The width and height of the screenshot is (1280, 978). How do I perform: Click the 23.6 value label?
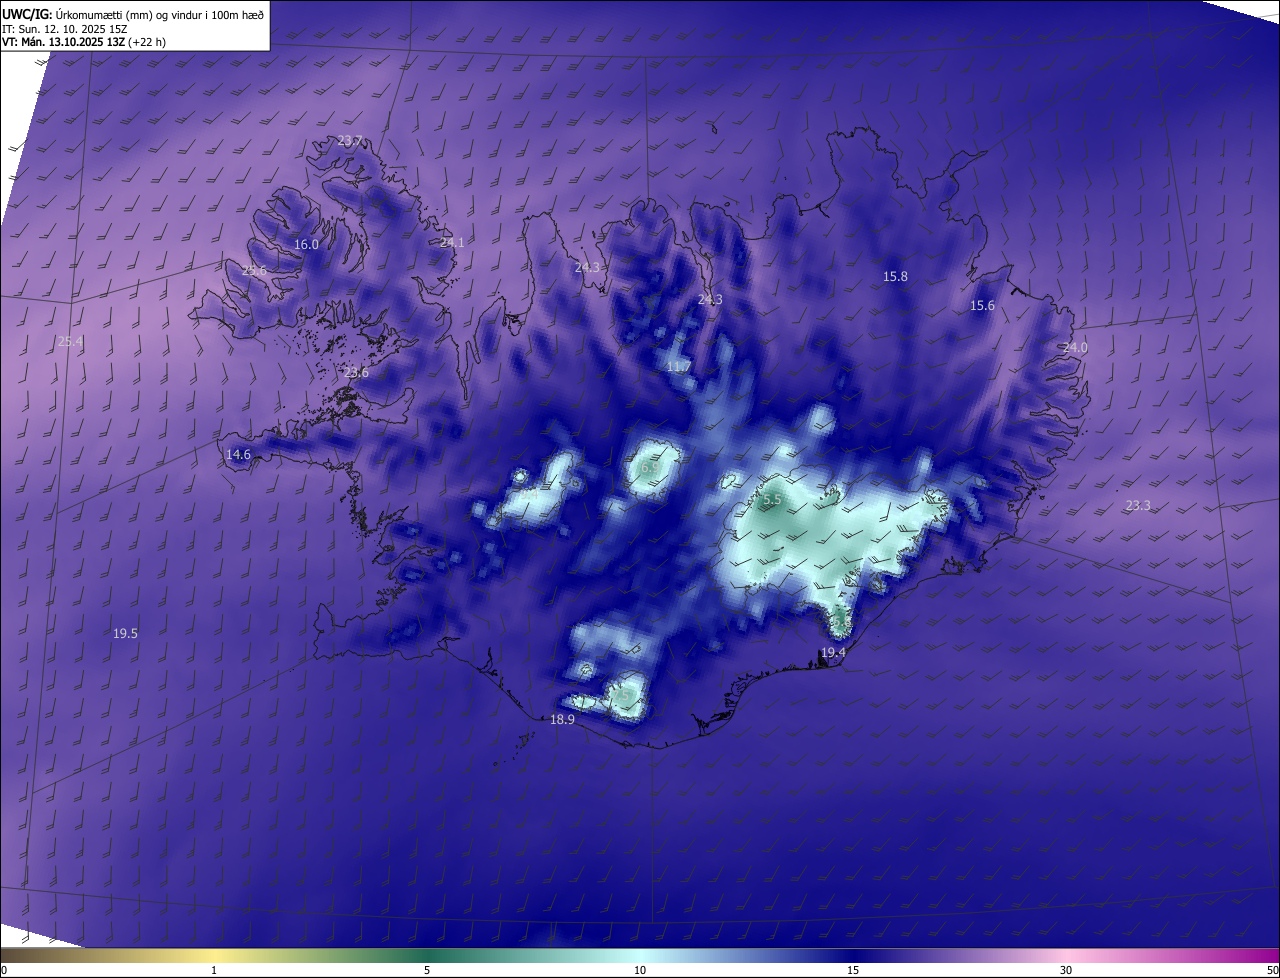356,373
